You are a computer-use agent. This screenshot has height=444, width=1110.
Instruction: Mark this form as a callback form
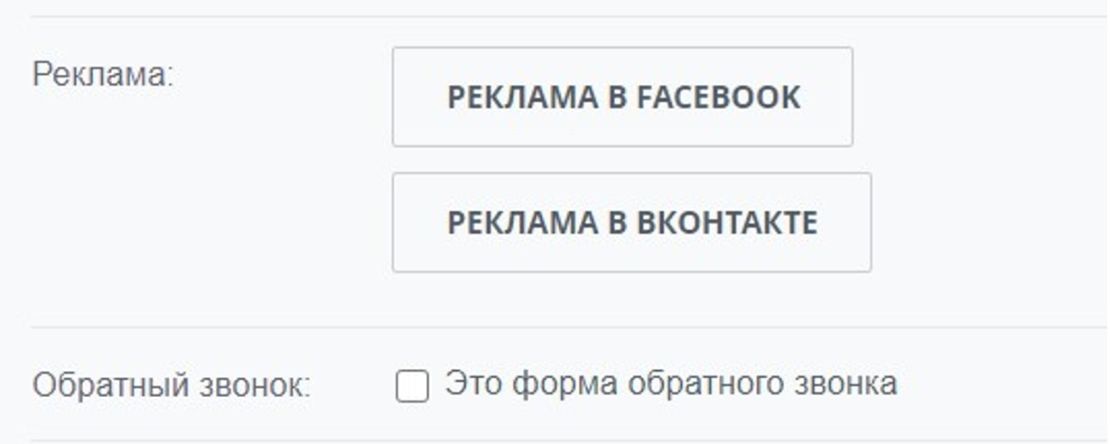pyautogui.click(x=412, y=386)
